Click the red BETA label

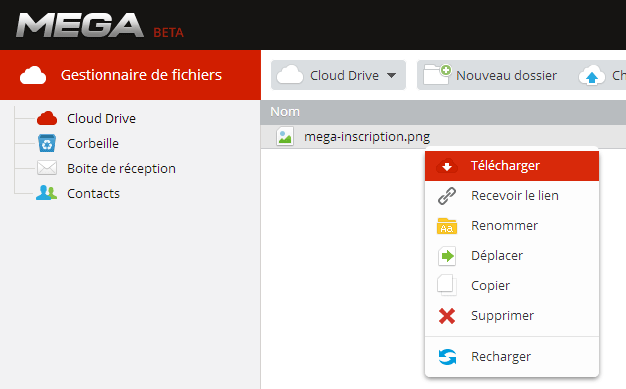point(168,32)
